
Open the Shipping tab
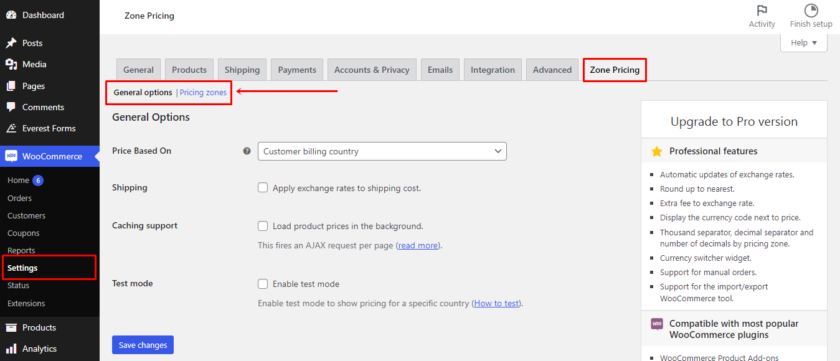pos(242,70)
